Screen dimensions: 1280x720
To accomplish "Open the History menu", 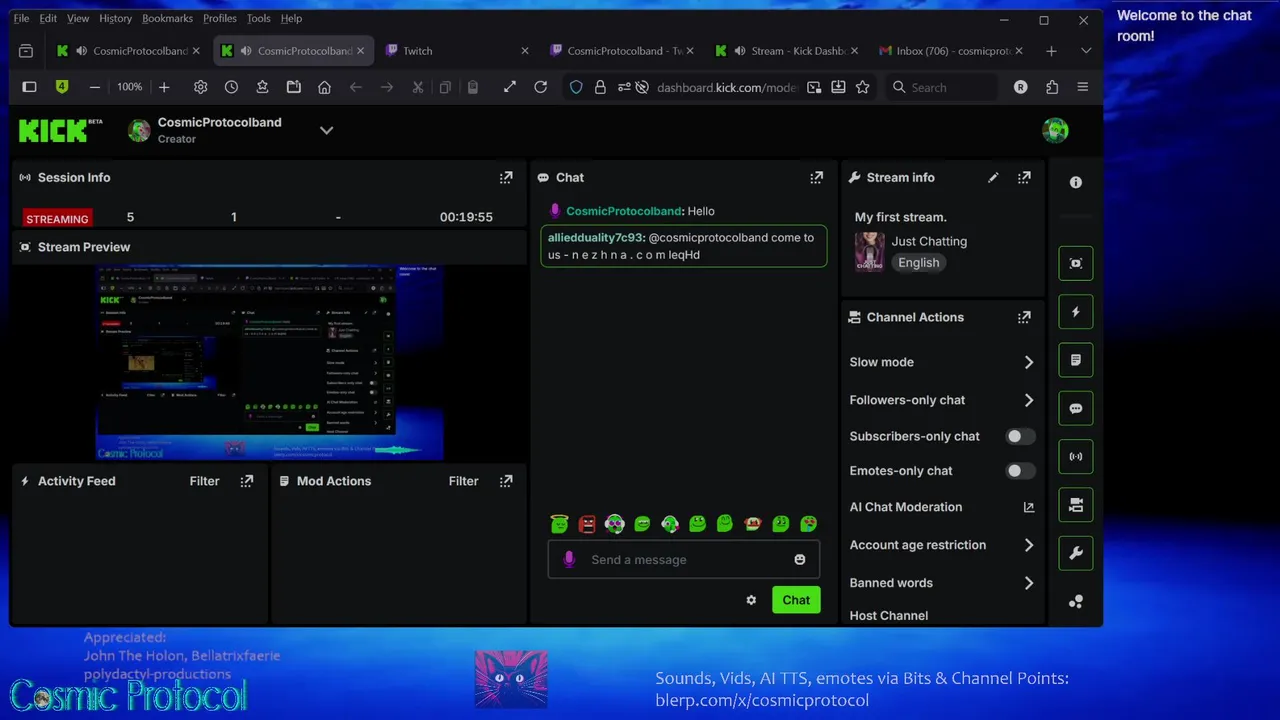I will coord(115,18).
